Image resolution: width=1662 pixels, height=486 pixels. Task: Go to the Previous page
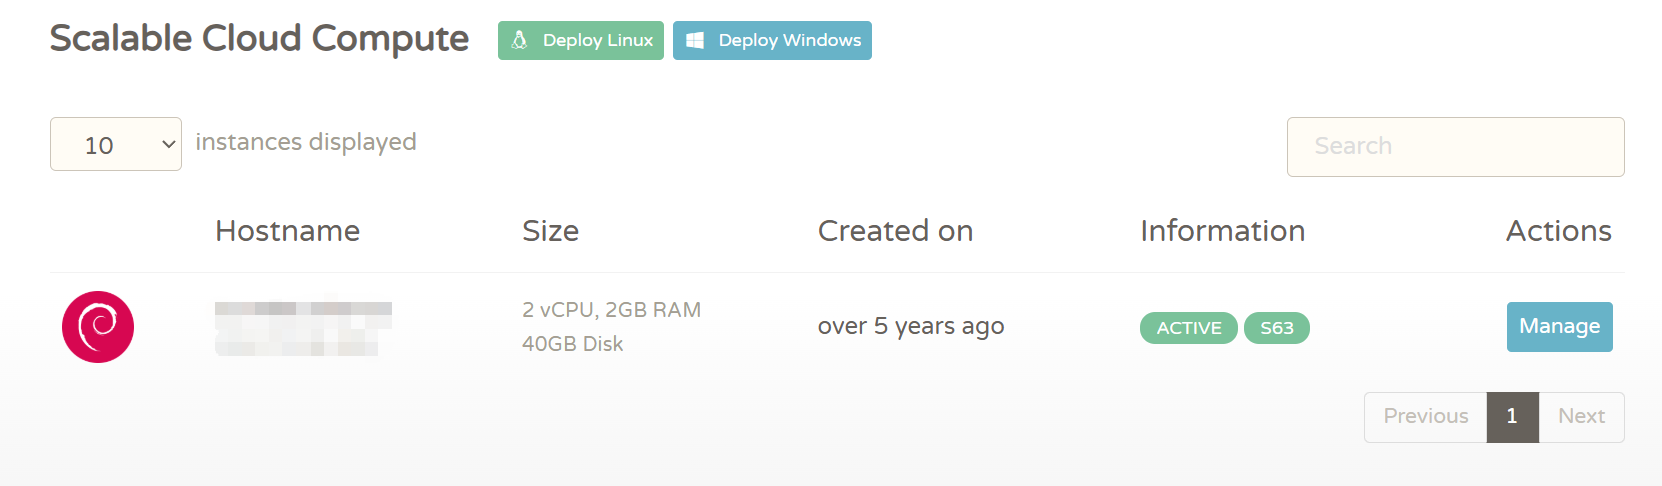click(1425, 417)
